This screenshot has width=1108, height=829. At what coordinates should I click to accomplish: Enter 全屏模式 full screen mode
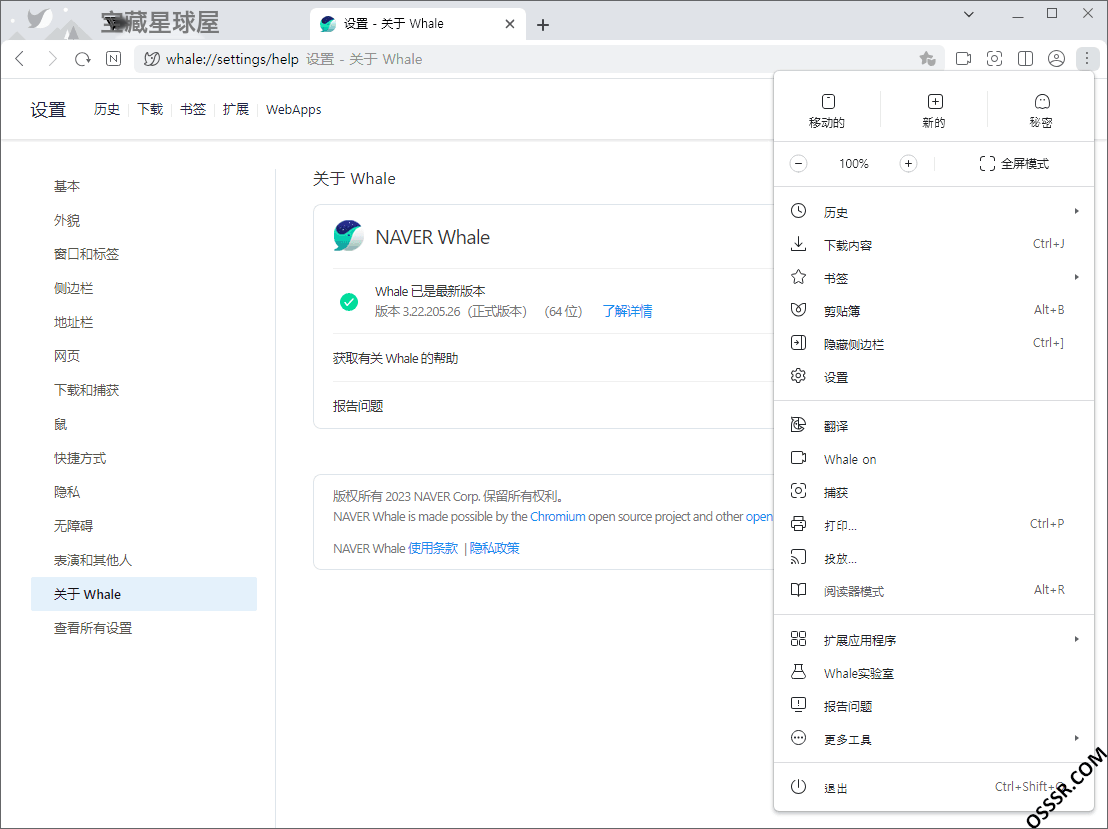click(1014, 164)
